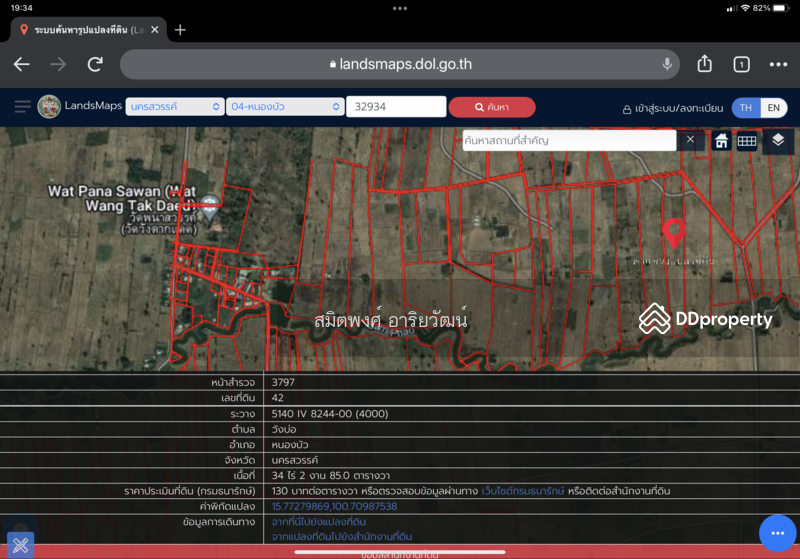This screenshot has height=559, width=800.
Task: Tap the microphone icon in address bar
Action: [x=667, y=64]
